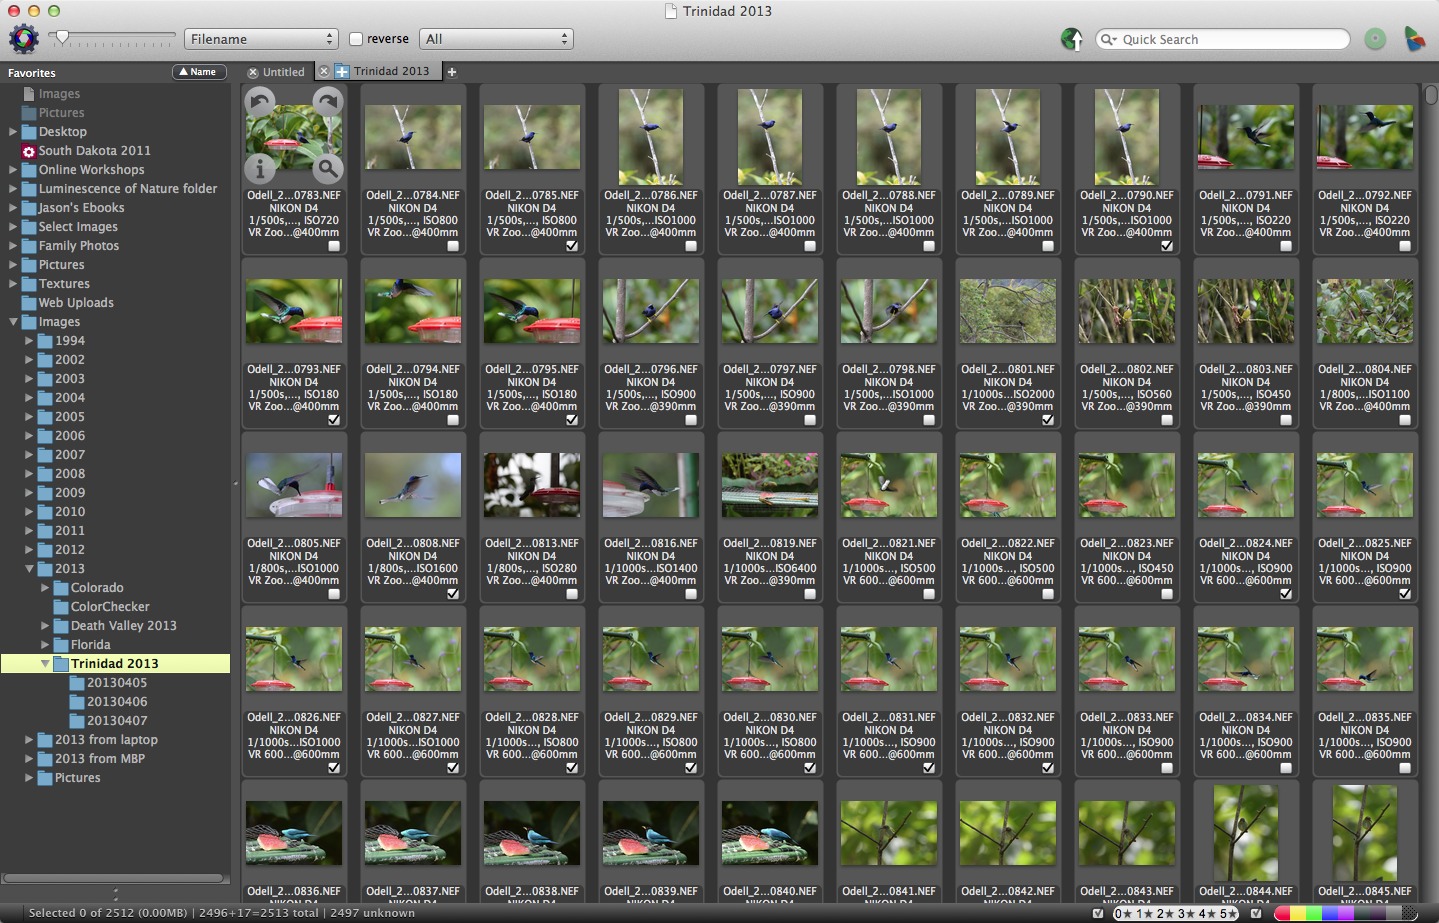The image size is (1439, 923).
Task: Select the 2013 from MBP folder
Action: coord(100,759)
